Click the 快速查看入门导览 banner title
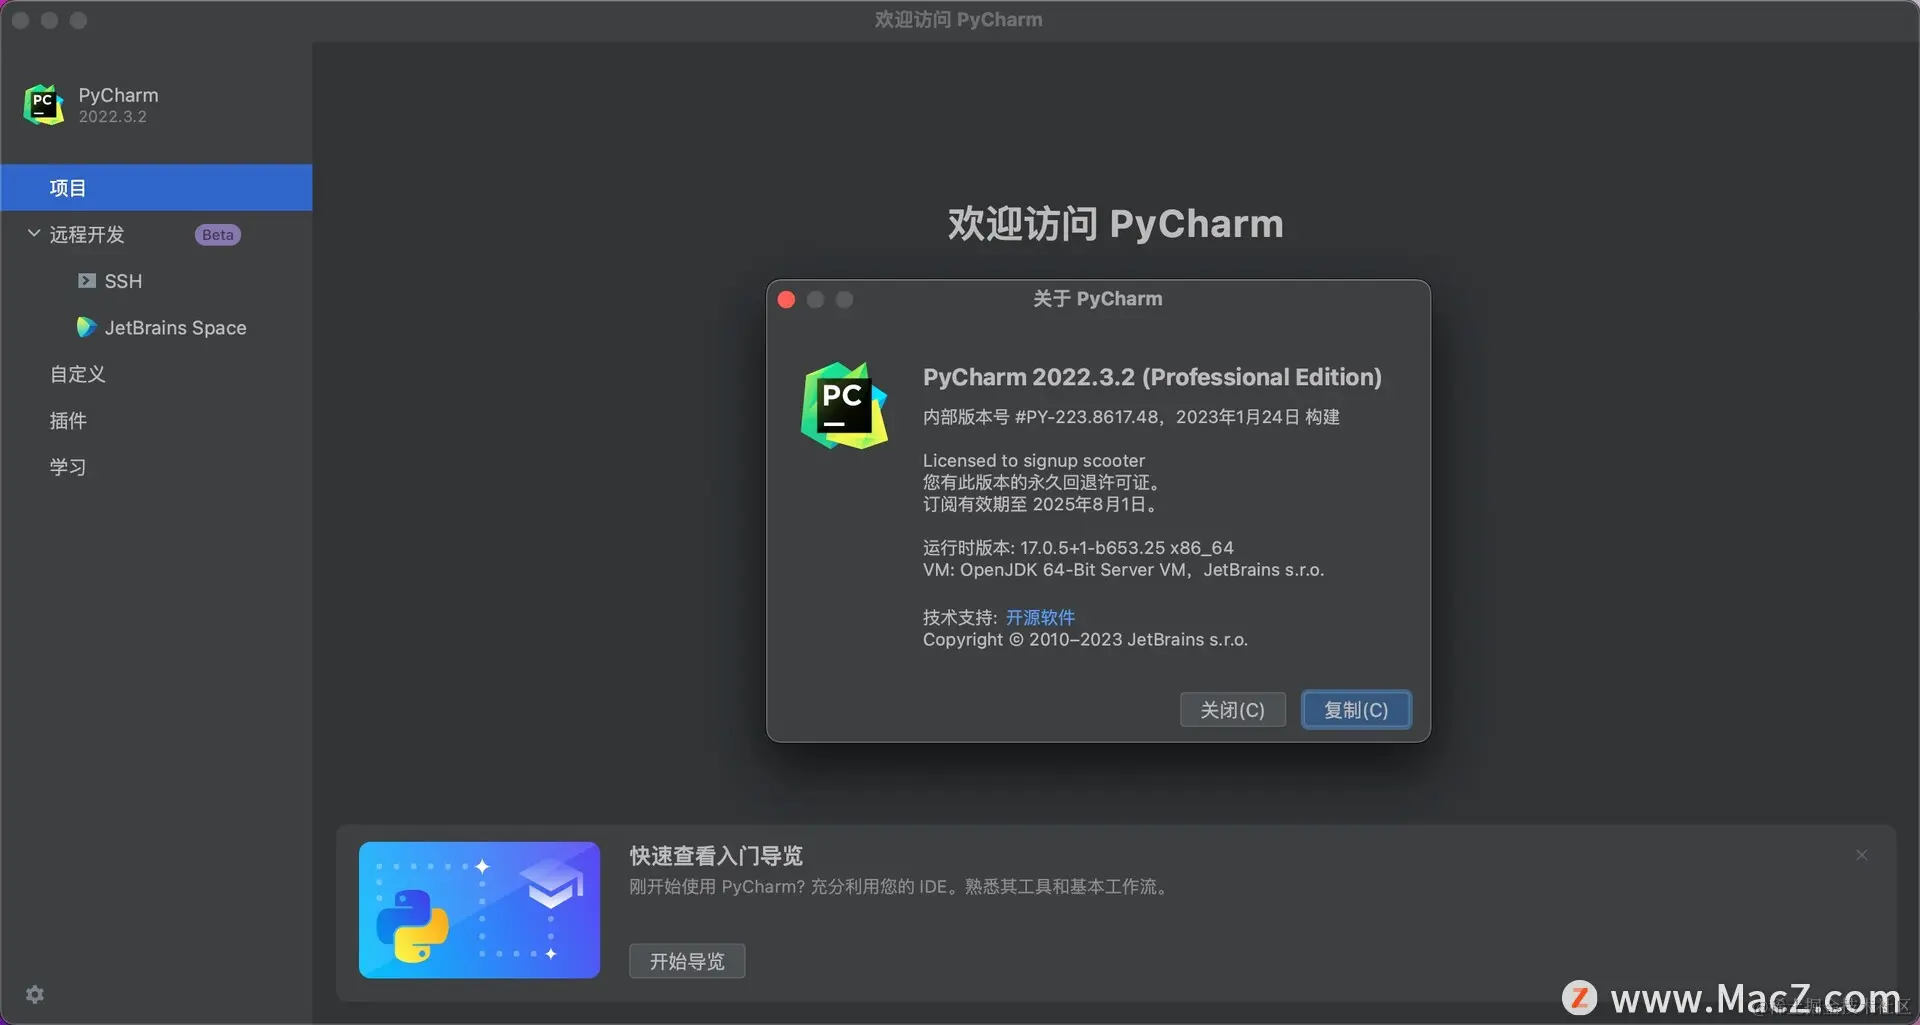The width and height of the screenshot is (1920, 1025). point(716,856)
